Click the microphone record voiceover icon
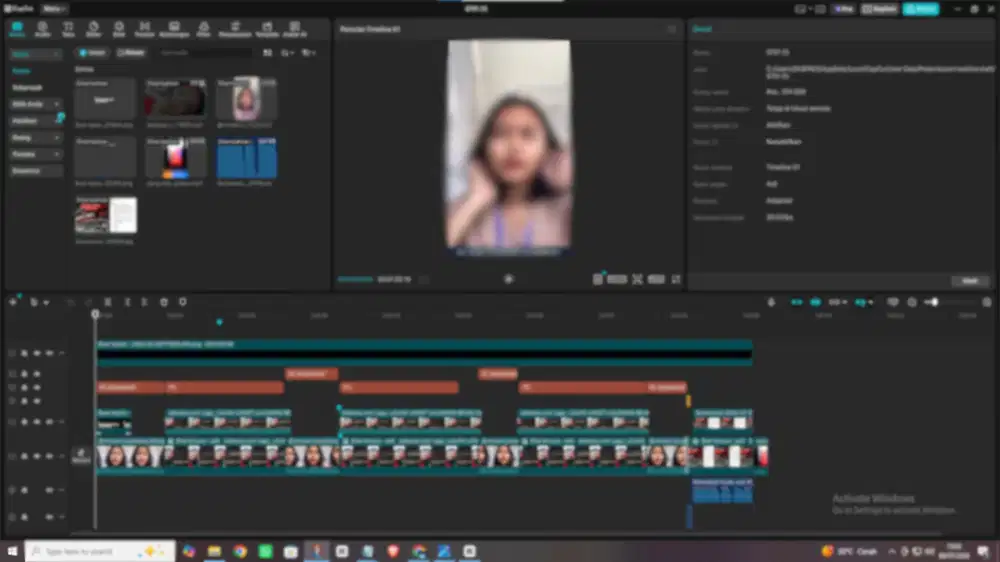Screen dimensions: 1000x562 [x=771, y=302]
